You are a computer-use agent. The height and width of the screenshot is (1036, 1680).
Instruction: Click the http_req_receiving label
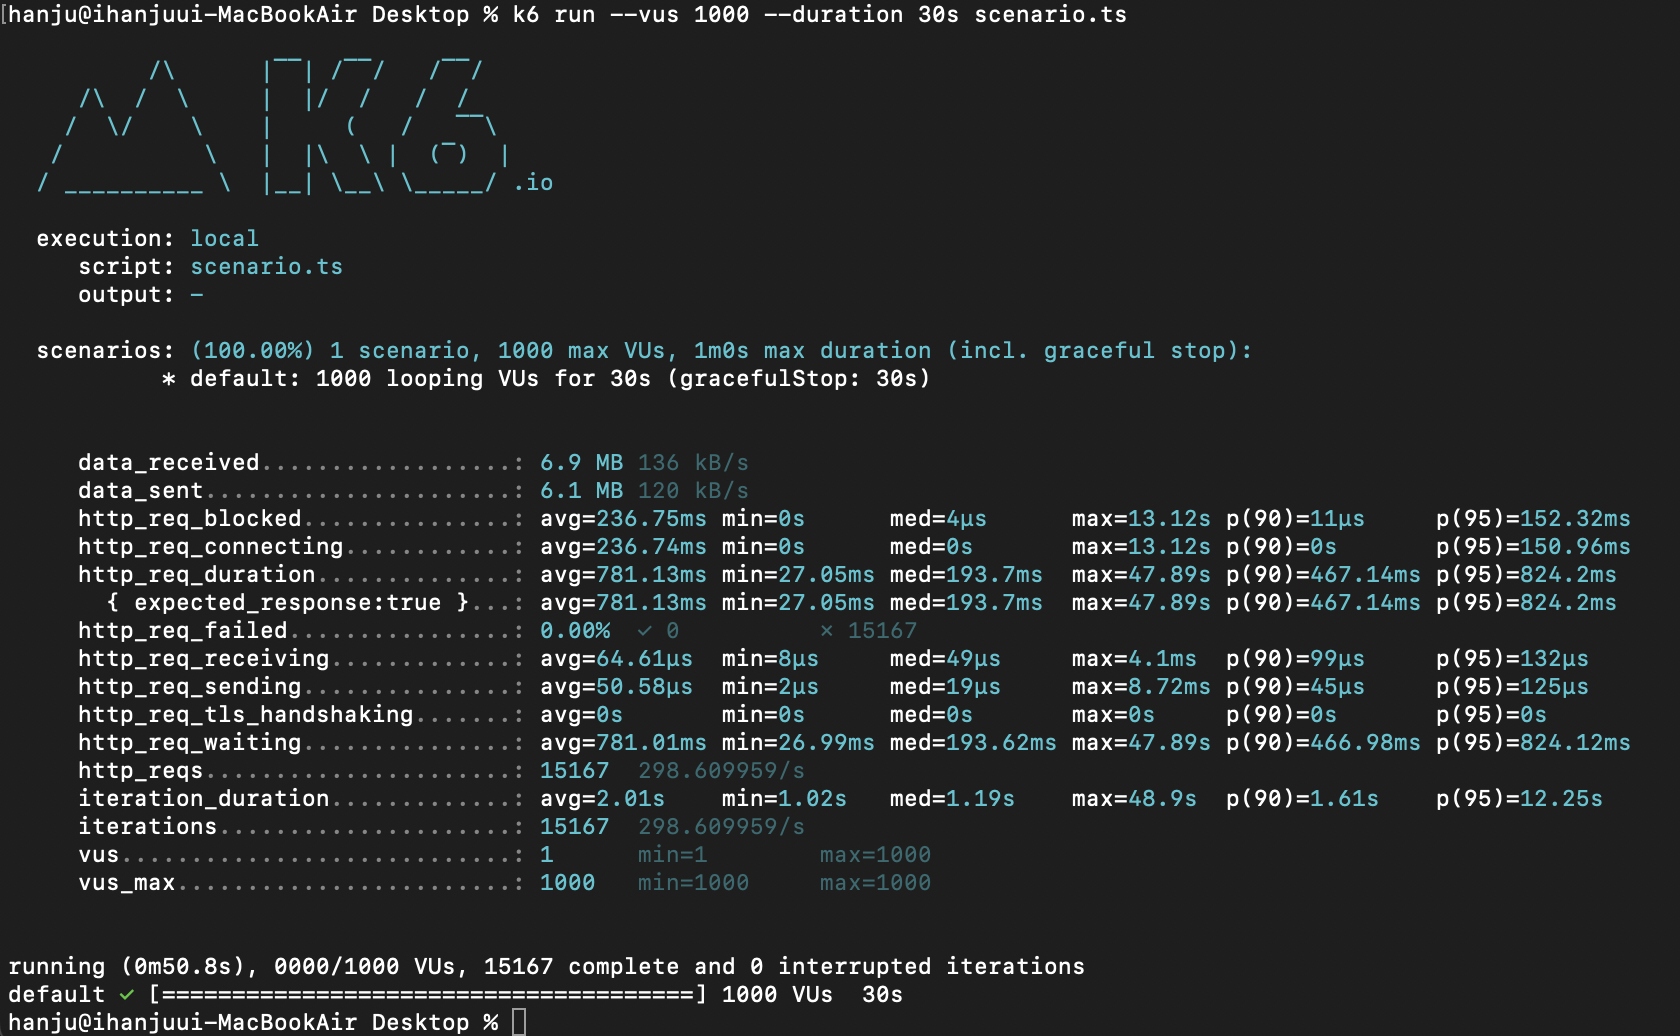pos(204,658)
